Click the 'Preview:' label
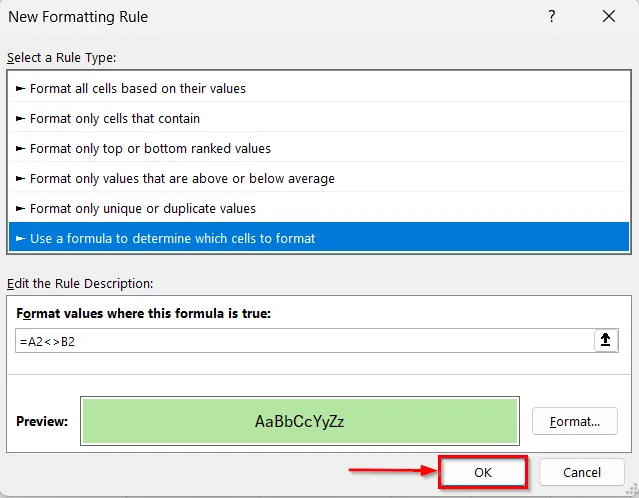 coord(42,421)
